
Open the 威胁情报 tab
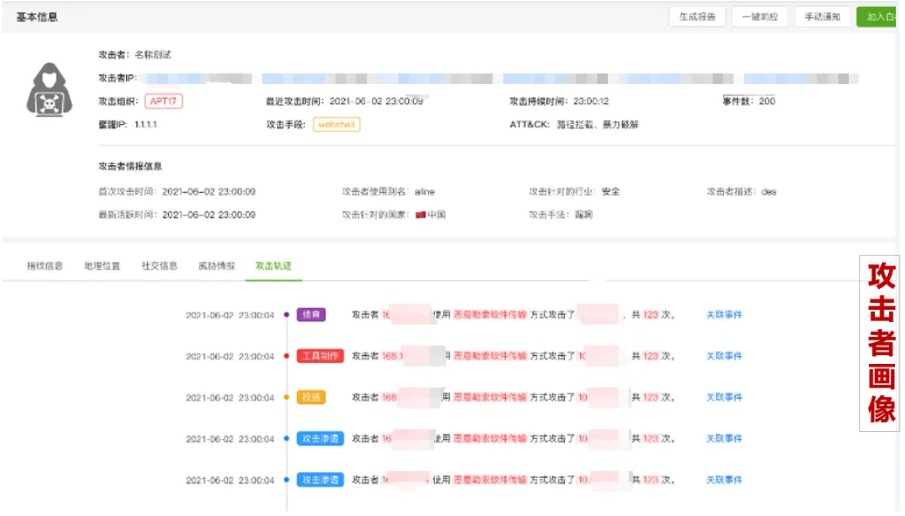pyautogui.click(x=216, y=266)
